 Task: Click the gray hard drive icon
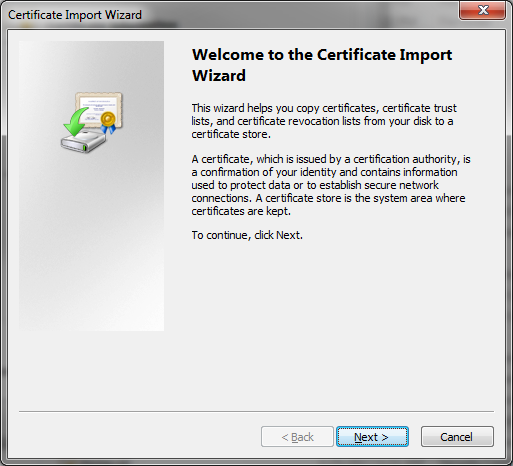coord(83,142)
